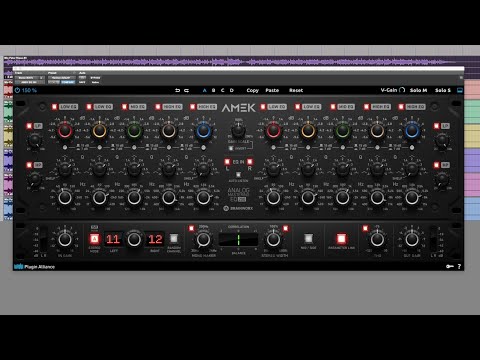Click the right channel blue gain knob
Screen dimensions: 480x360
(x=412, y=131)
